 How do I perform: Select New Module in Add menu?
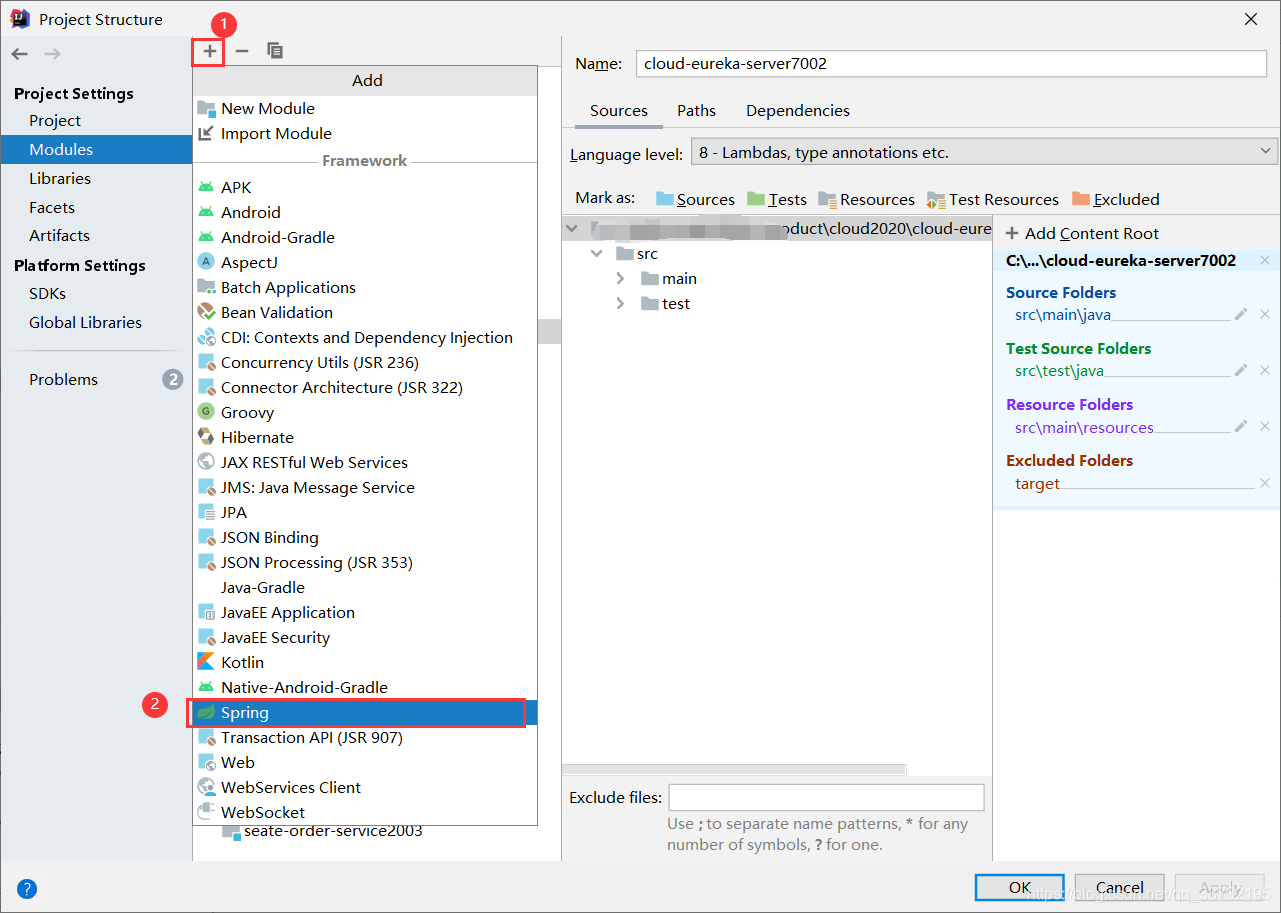click(x=365, y=108)
